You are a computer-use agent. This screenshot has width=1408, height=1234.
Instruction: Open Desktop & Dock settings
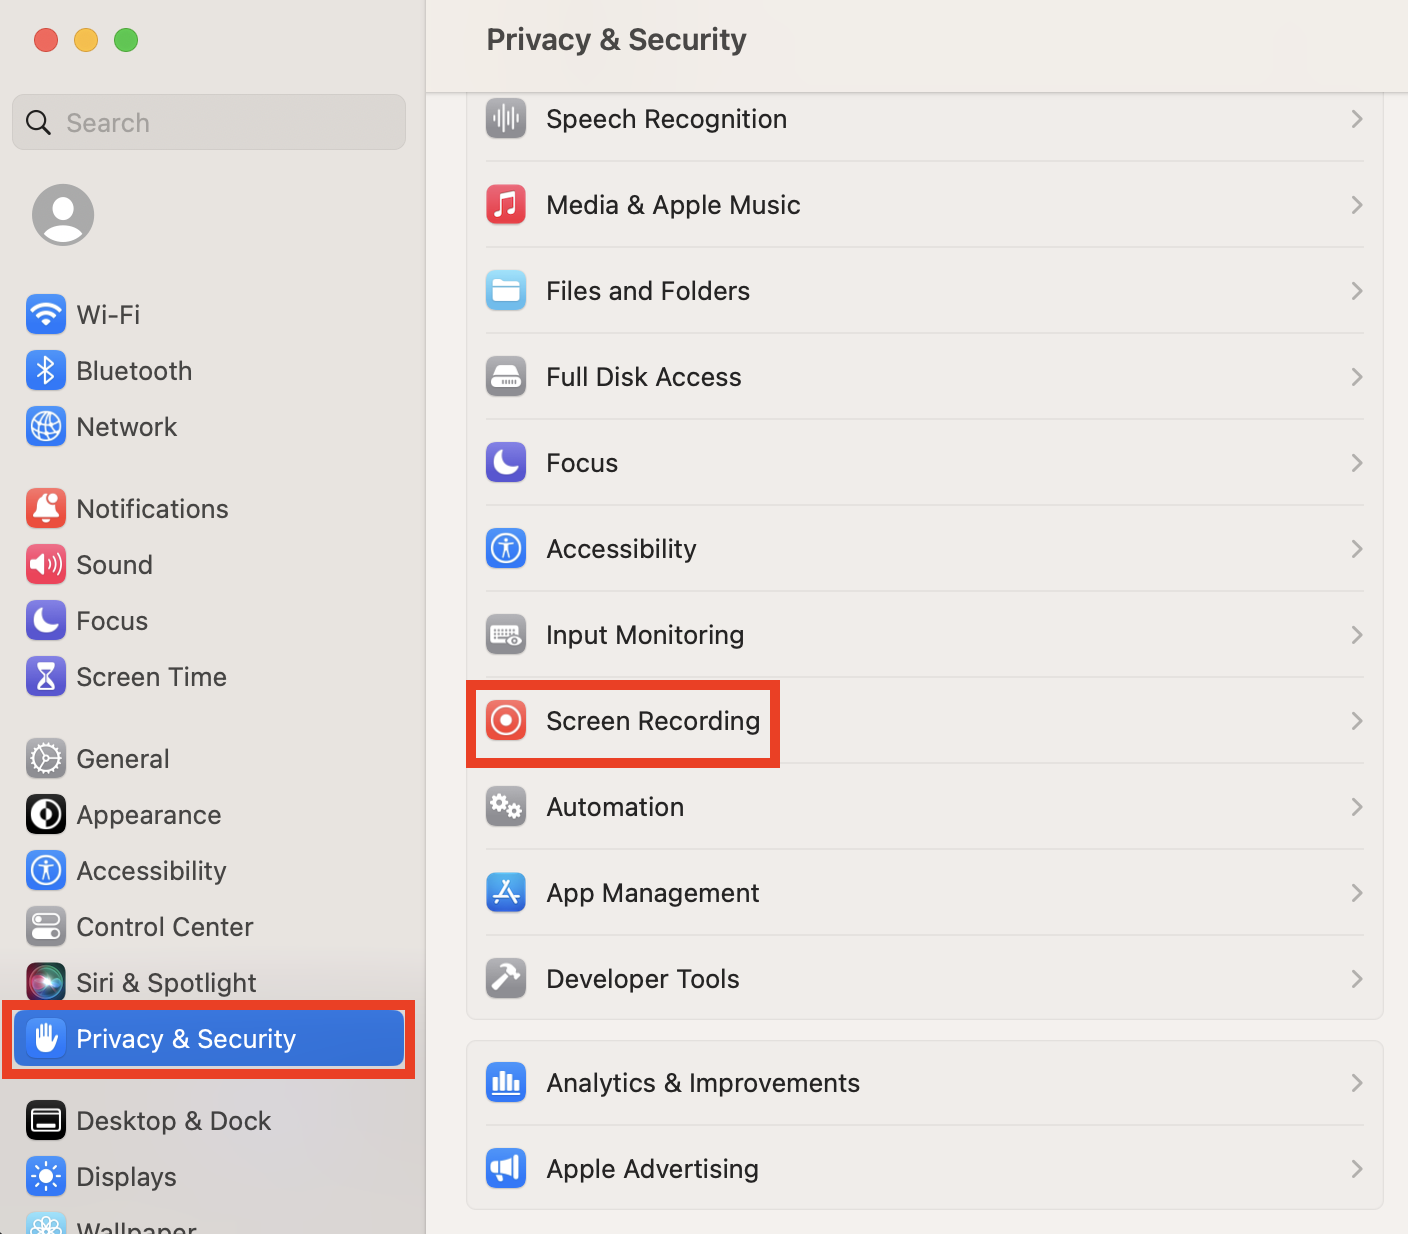tap(173, 1121)
